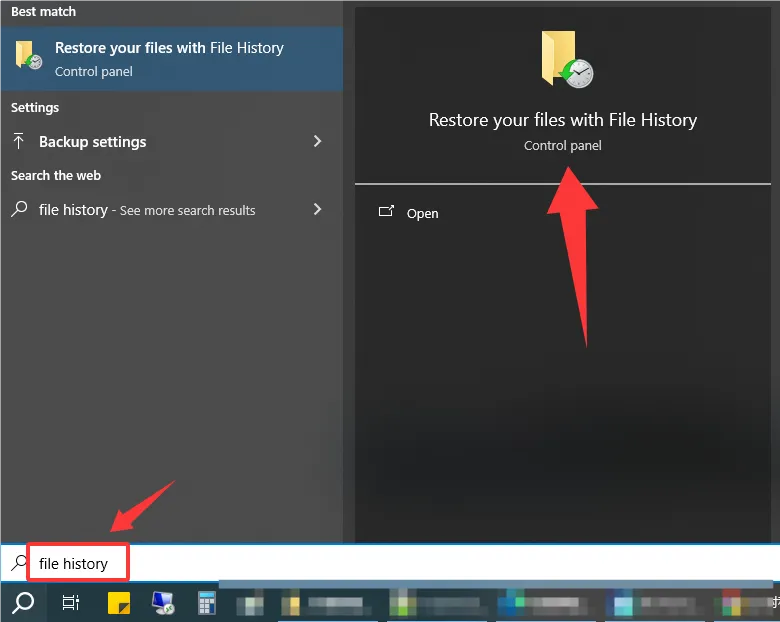This screenshot has height=622, width=780.
Task: Click the preview title Restore your files with File History
Action: (563, 120)
